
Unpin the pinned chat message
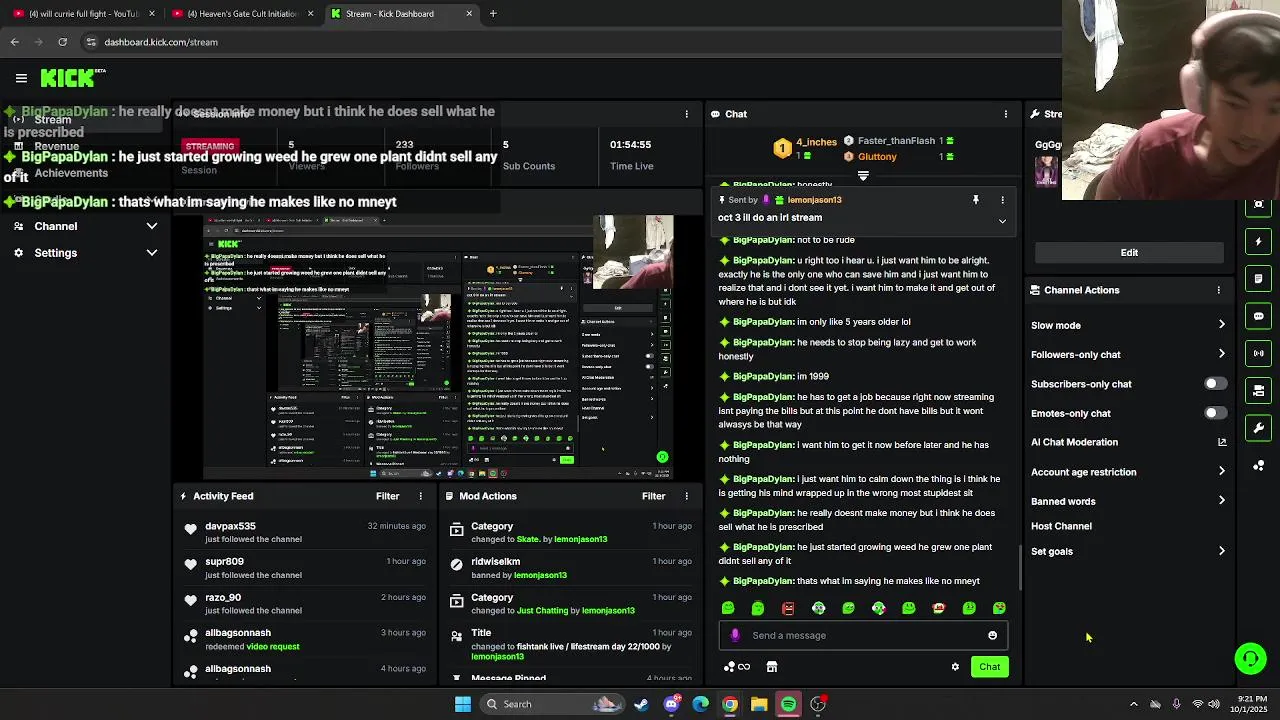tap(976, 200)
